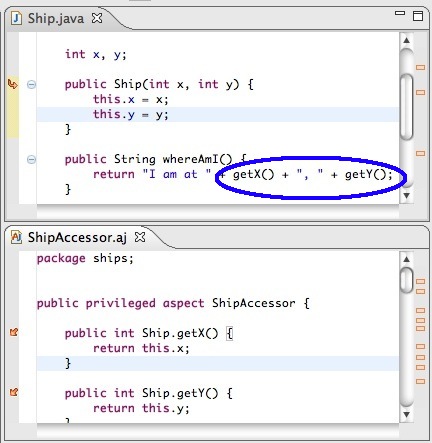Click the scroll down arrow in Ship.java editor
This screenshot has height=443, width=432.
coord(406,195)
